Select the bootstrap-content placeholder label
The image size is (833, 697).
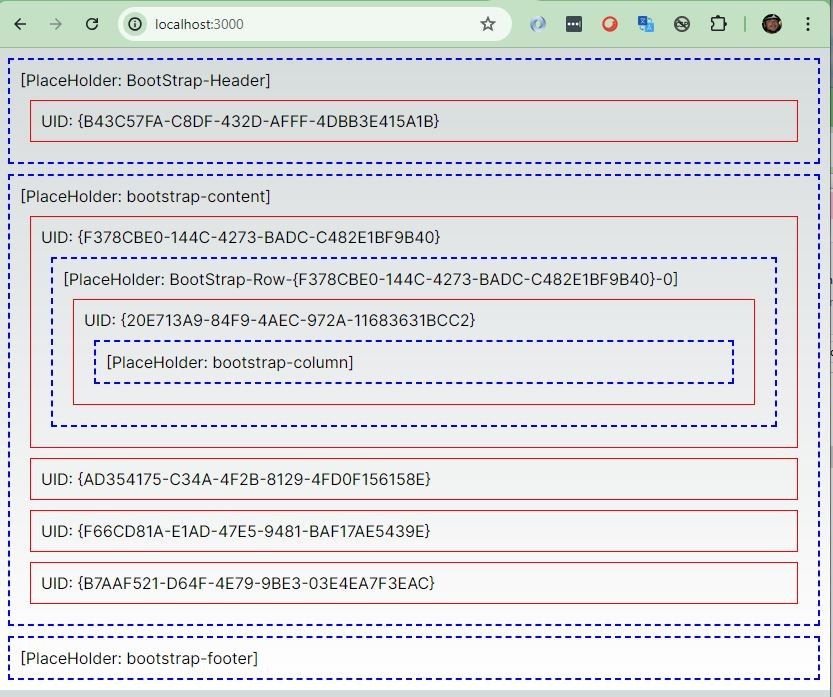pyautogui.click(x=146, y=197)
